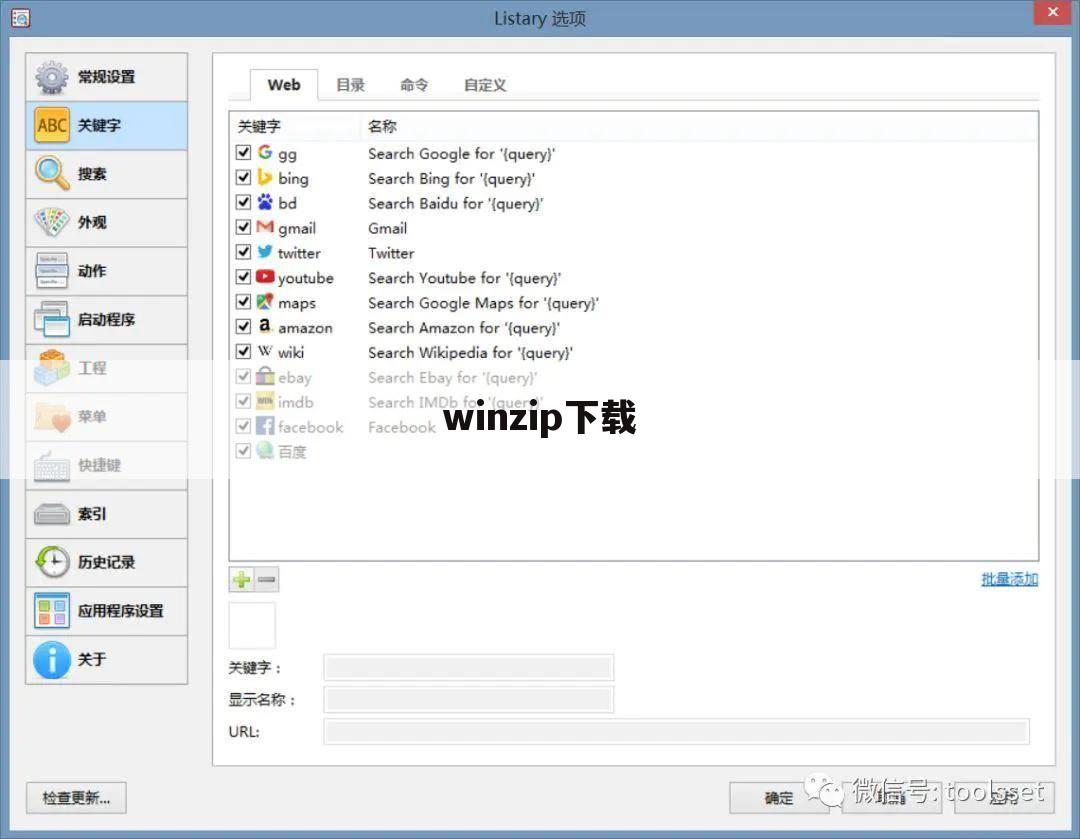The width and height of the screenshot is (1080, 839).
Task: Click the Bing icon in bing row
Action: pos(265,177)
